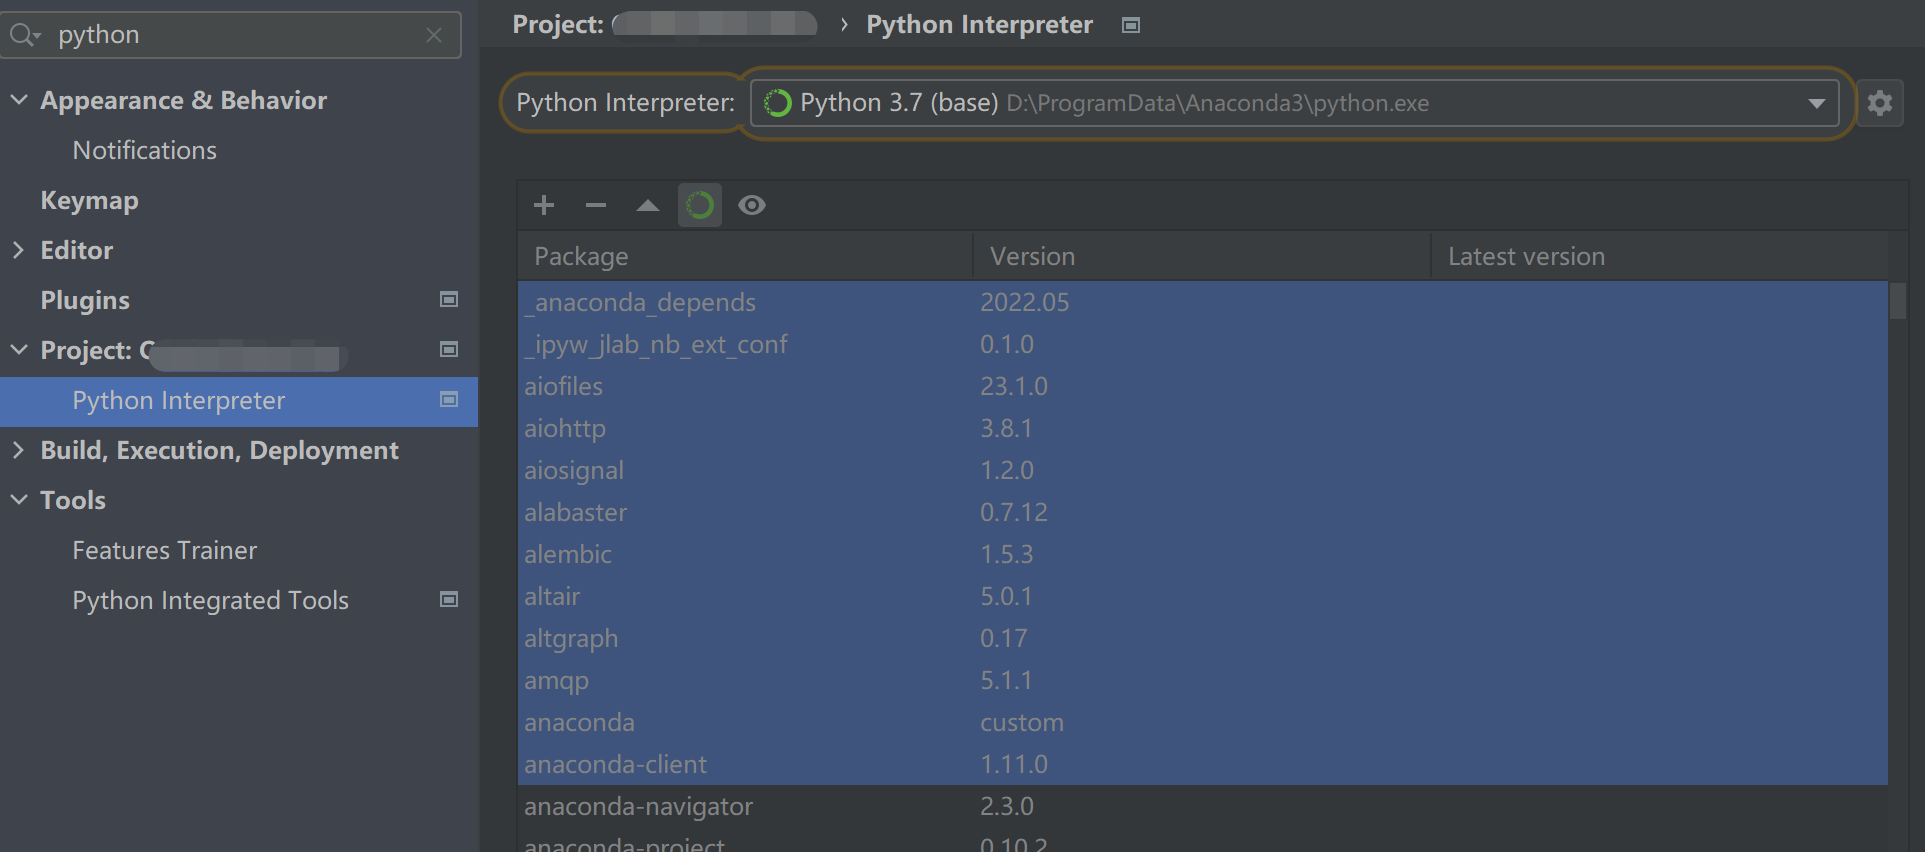Click the package list scrollbar thumb
Image resolution: width=1925 pixels, height=852 pixels.
click(x=1897, y=300)
